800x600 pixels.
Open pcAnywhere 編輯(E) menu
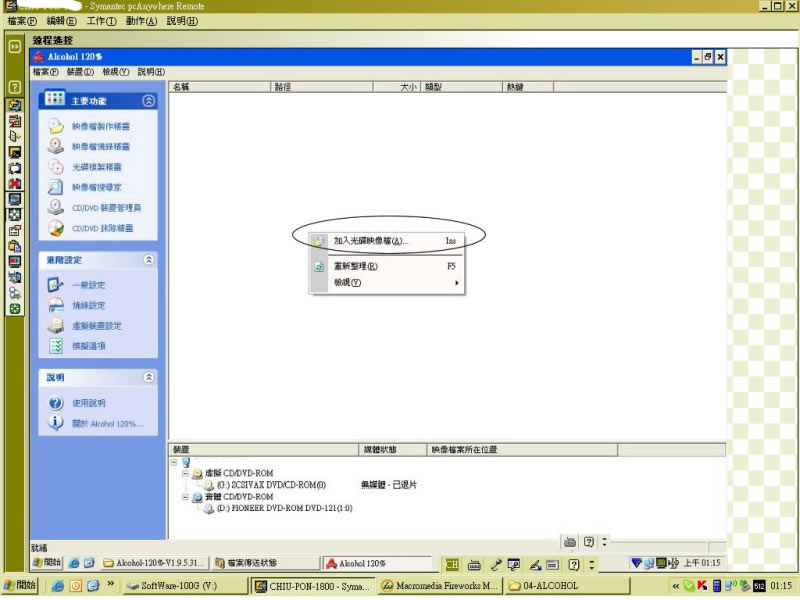click(x=62, y=21)
